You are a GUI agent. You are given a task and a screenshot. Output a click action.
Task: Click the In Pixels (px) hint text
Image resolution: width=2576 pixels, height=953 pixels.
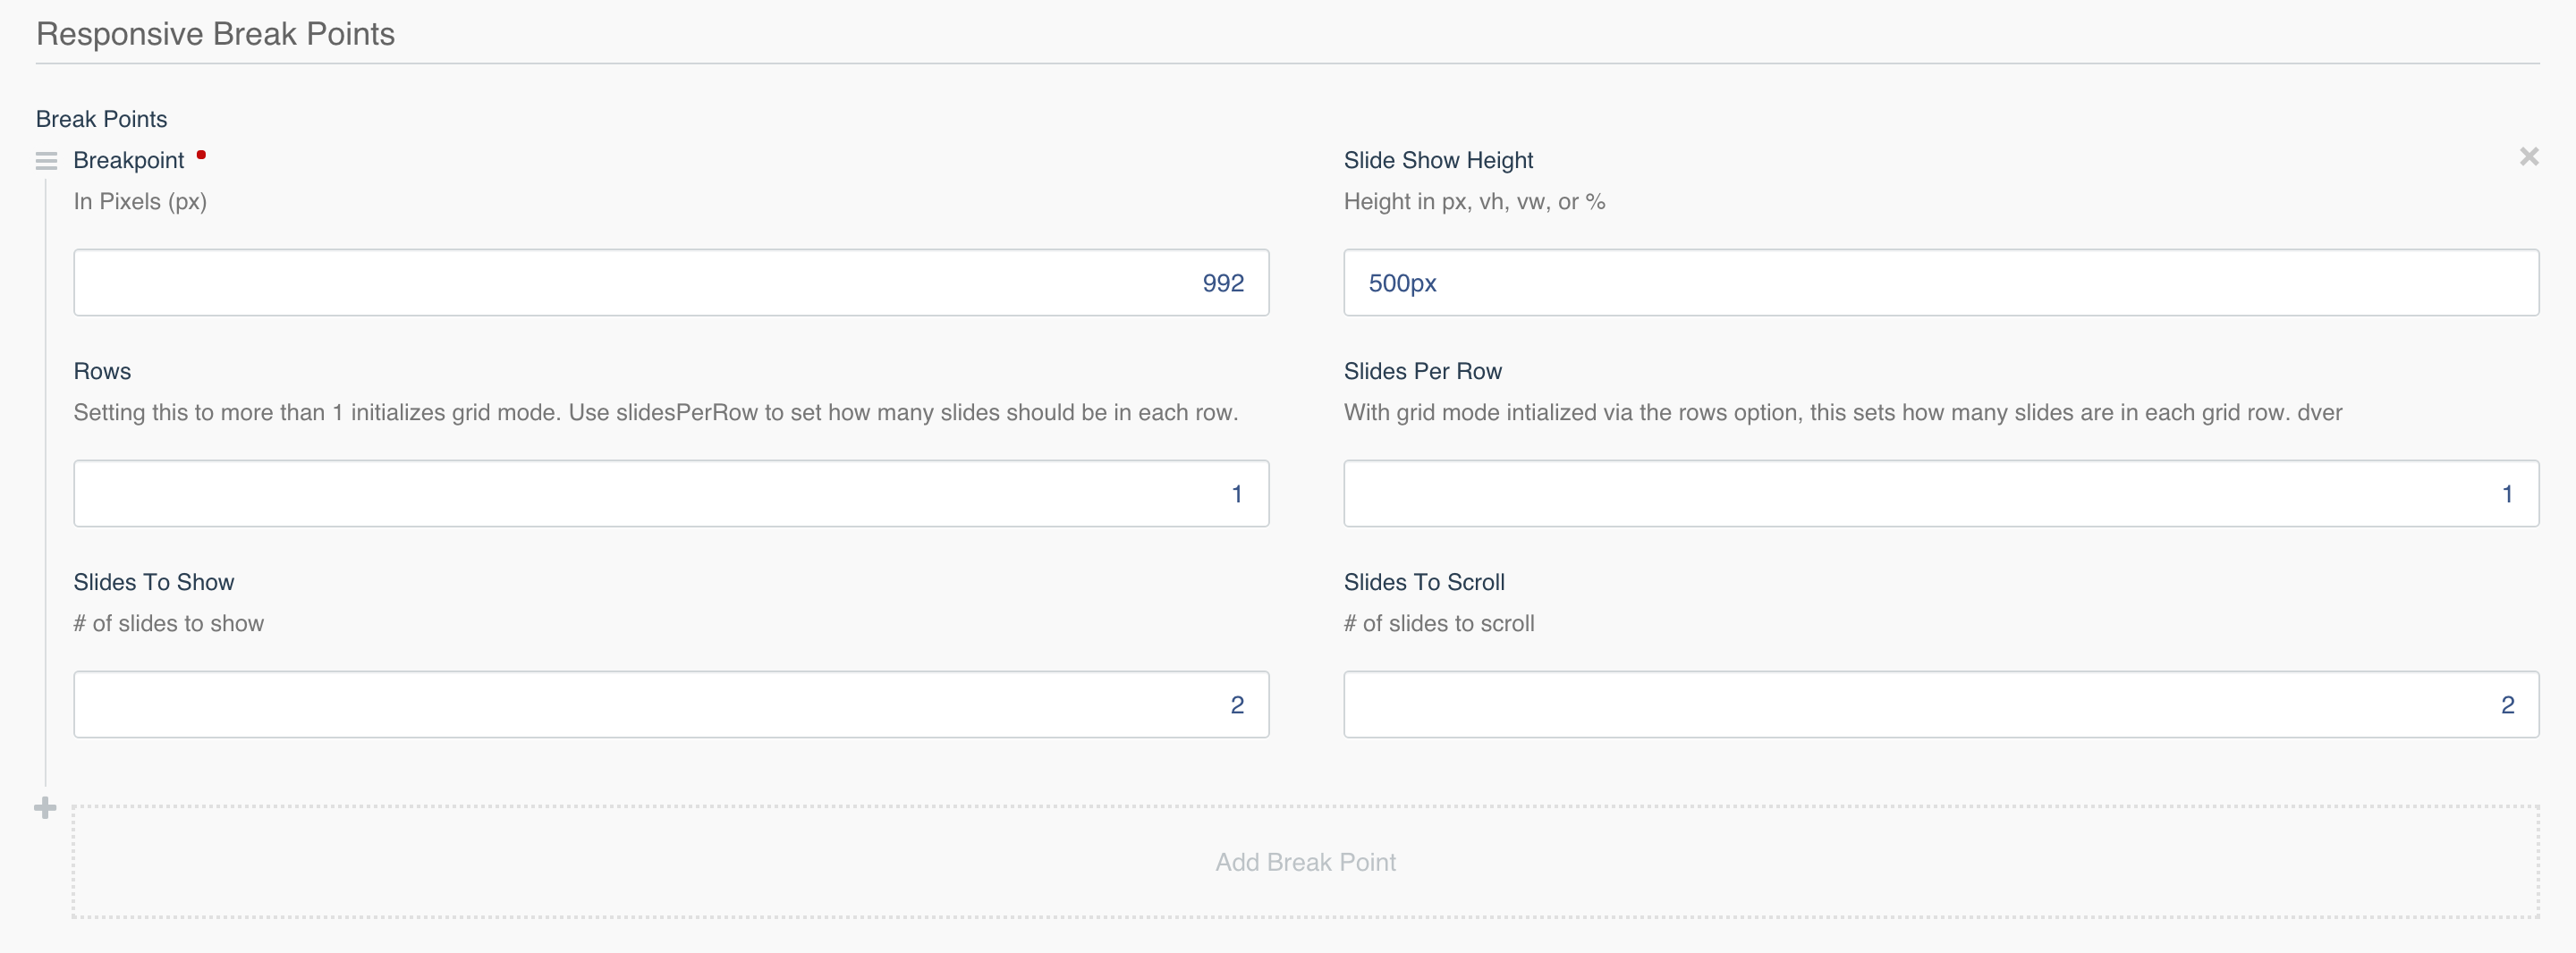click(x=140, y=202)
